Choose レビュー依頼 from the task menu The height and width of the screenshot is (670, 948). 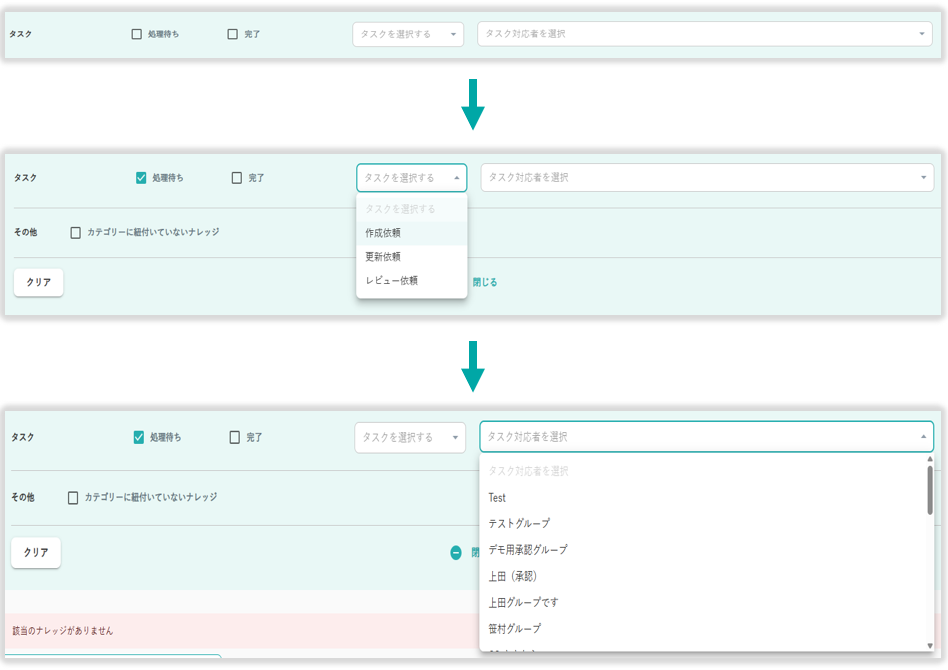coord(392,281)
